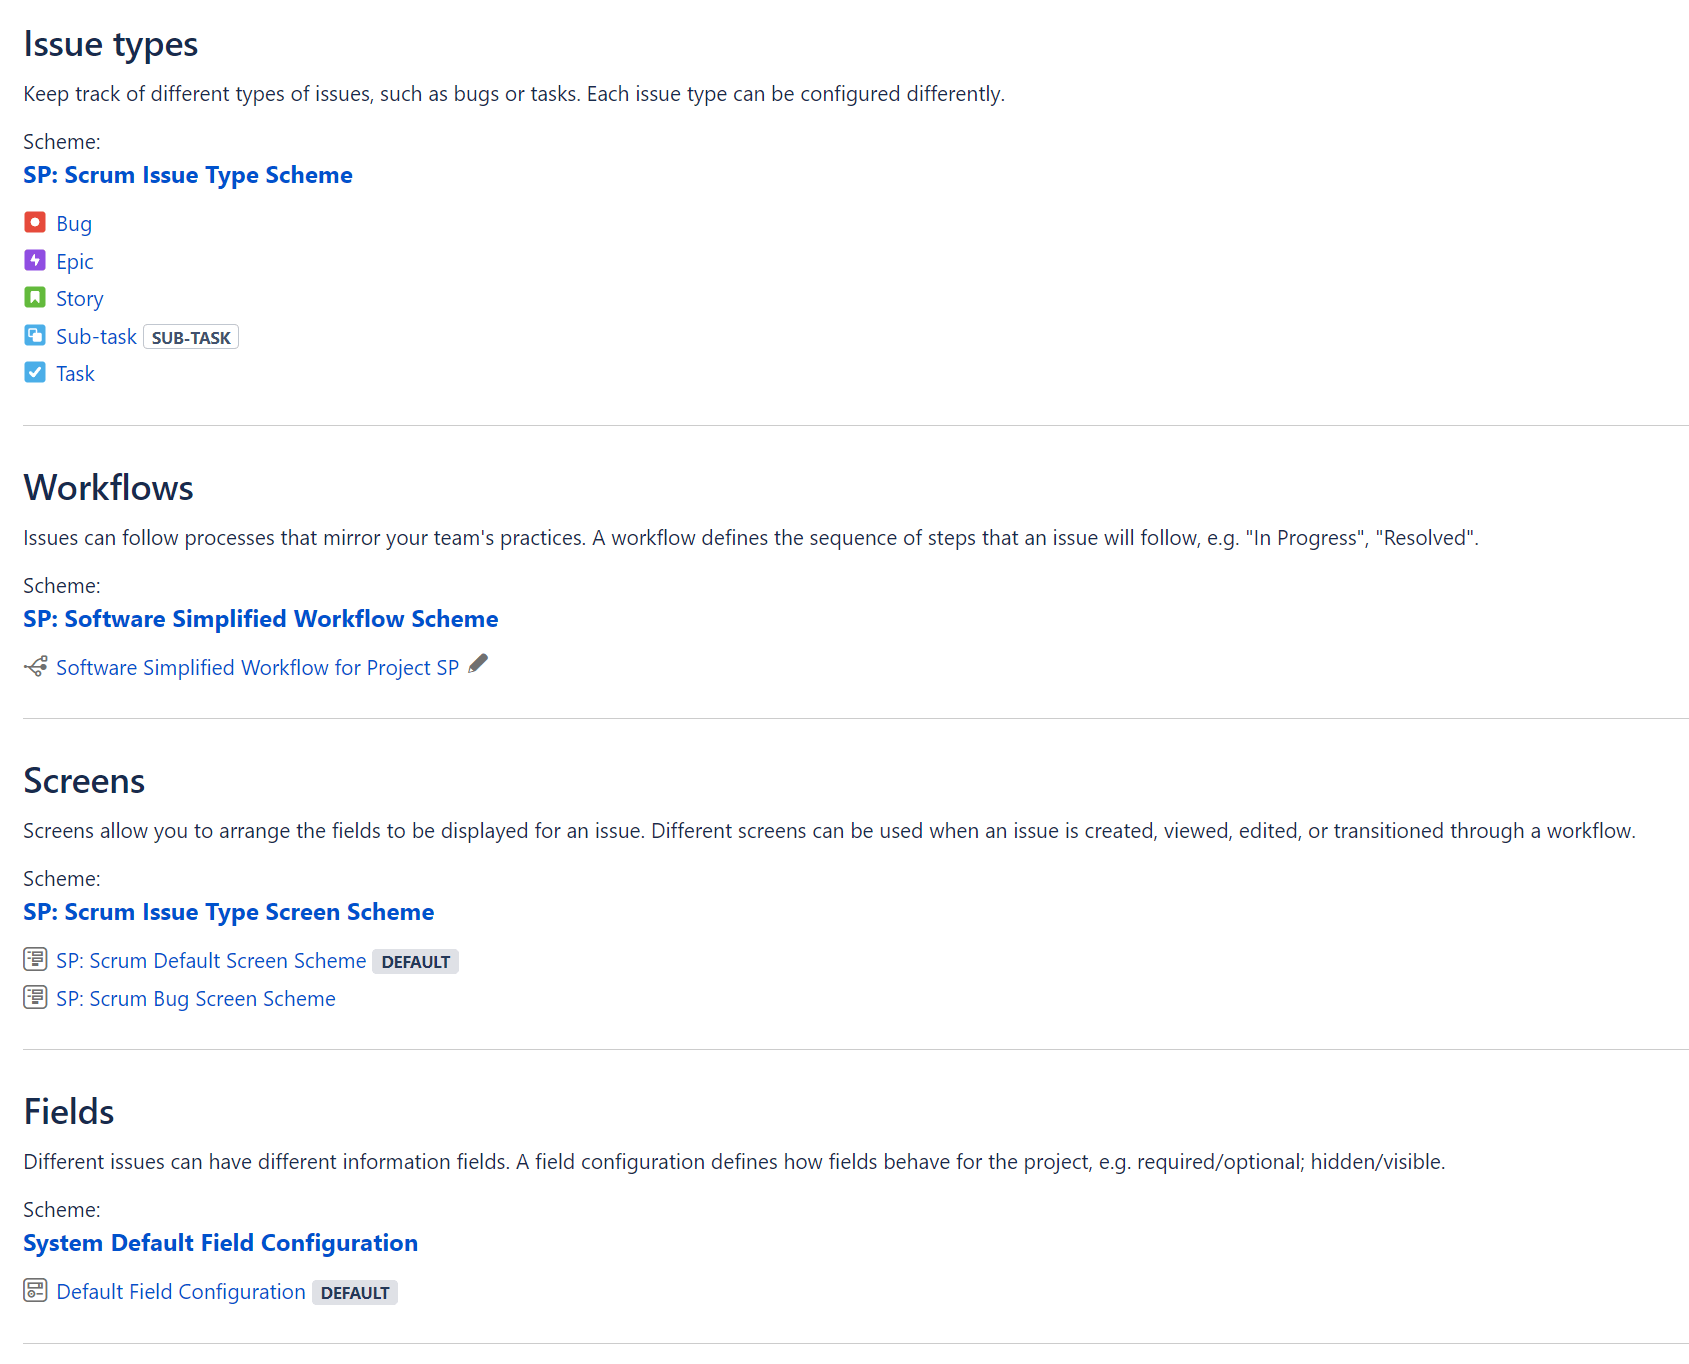Open Default Field Configuration link
This screenshot has width=1689, height=1364.
pos(181,1292)
